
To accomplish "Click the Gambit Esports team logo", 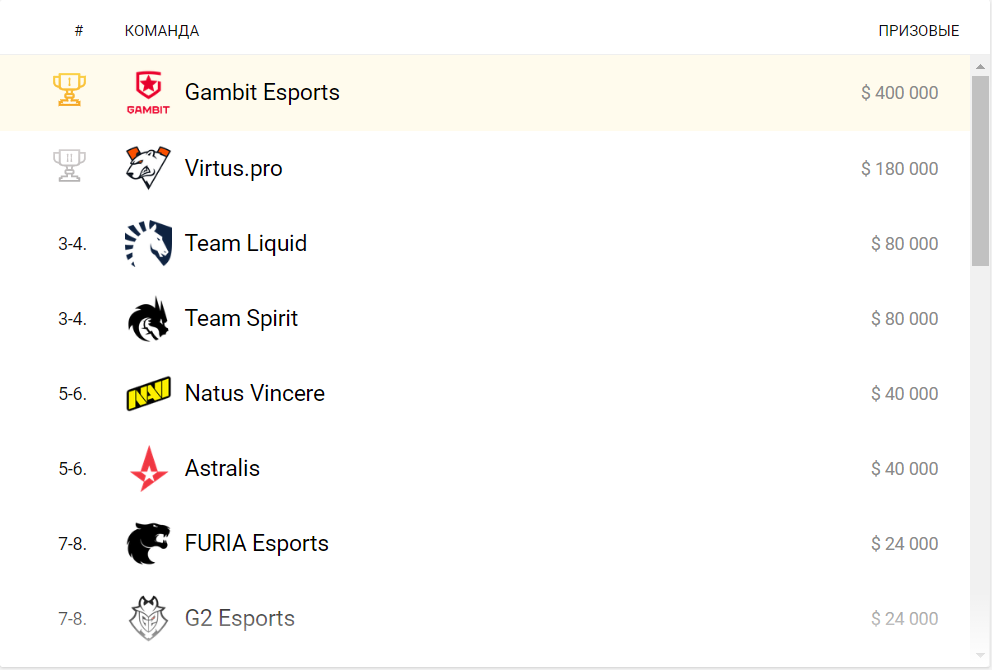I will click(148, 92).
